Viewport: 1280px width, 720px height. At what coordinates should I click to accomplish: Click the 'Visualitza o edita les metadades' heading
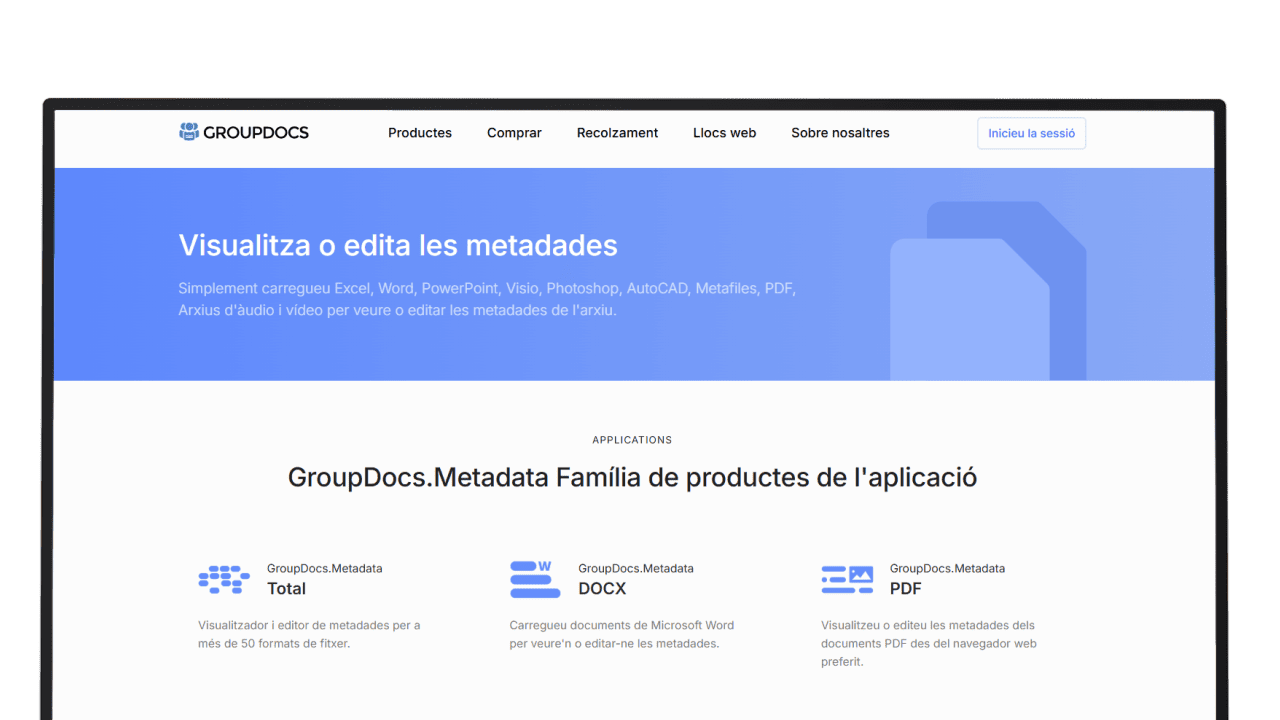398,245
